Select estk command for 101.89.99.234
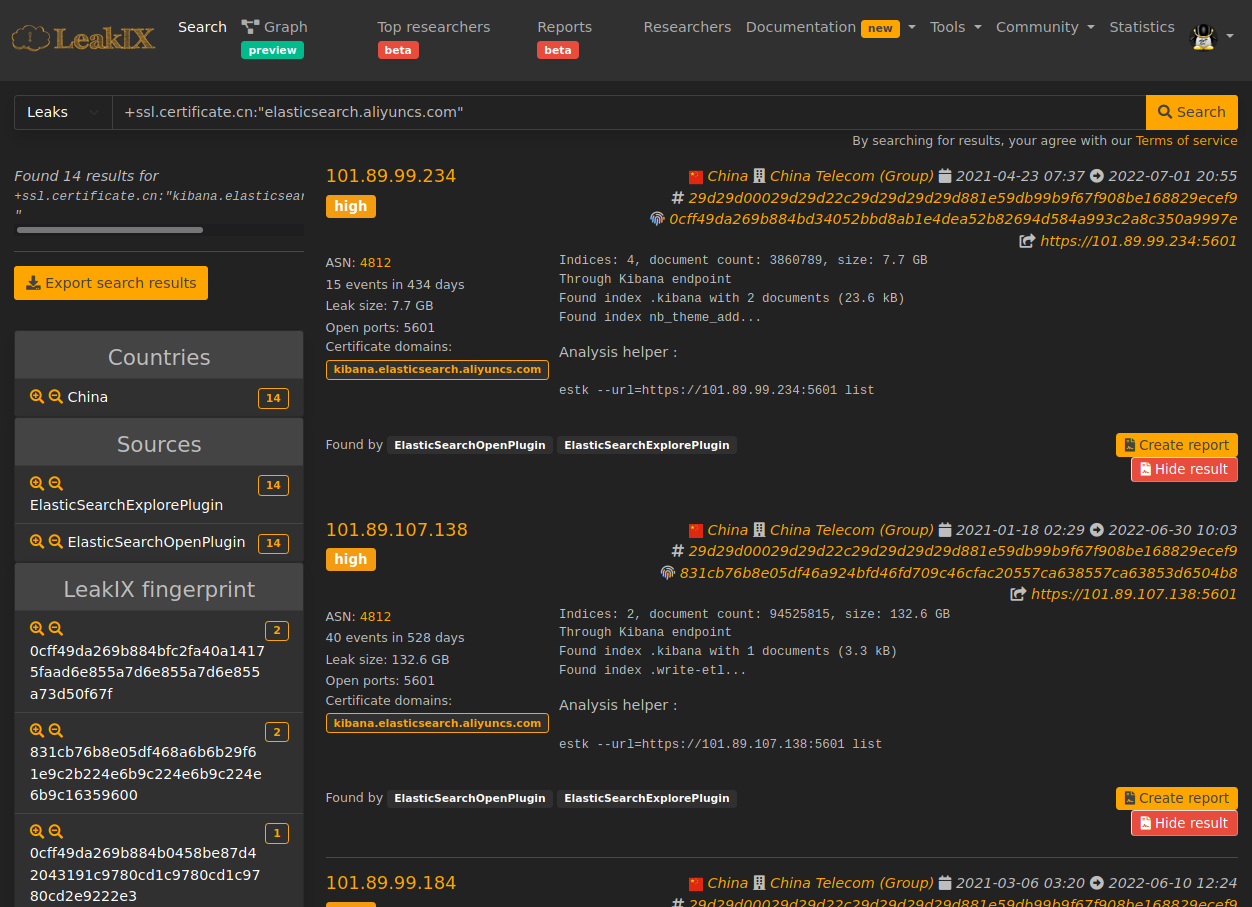 tap(716, 390)
